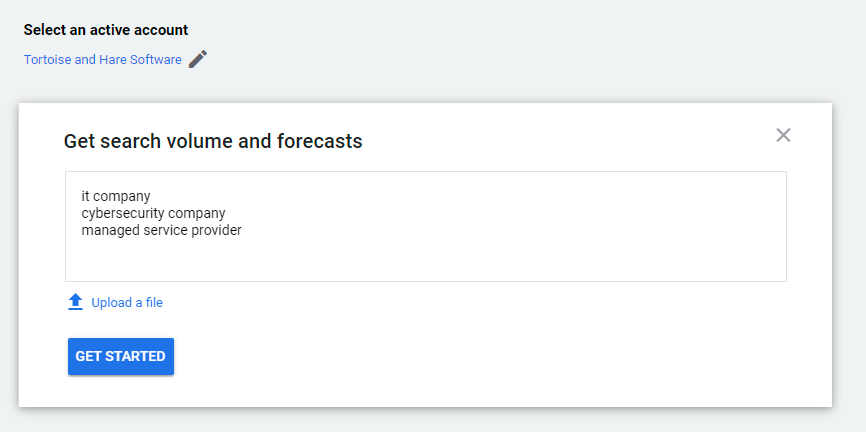Click the pencil edit icon beside account name
Viewport: 866px width, 432px height.
click(x=198, y=59)
